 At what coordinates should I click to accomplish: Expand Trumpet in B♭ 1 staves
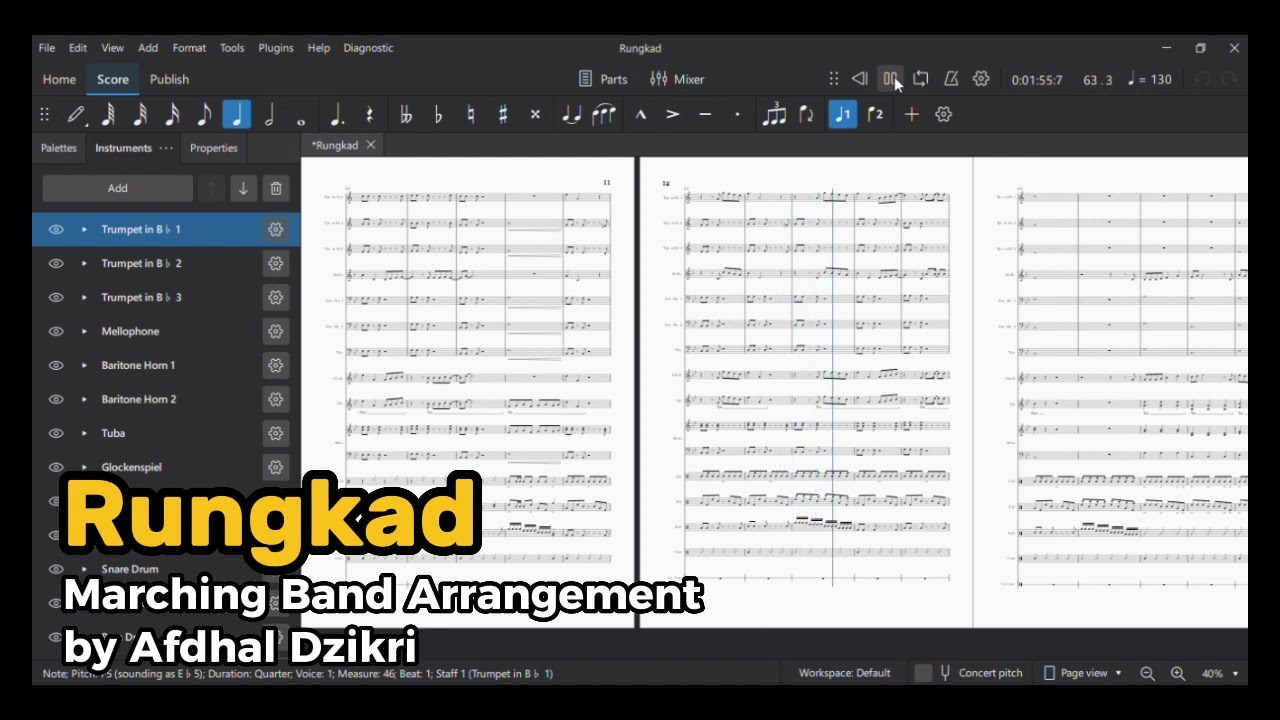(x=84, y=229)
